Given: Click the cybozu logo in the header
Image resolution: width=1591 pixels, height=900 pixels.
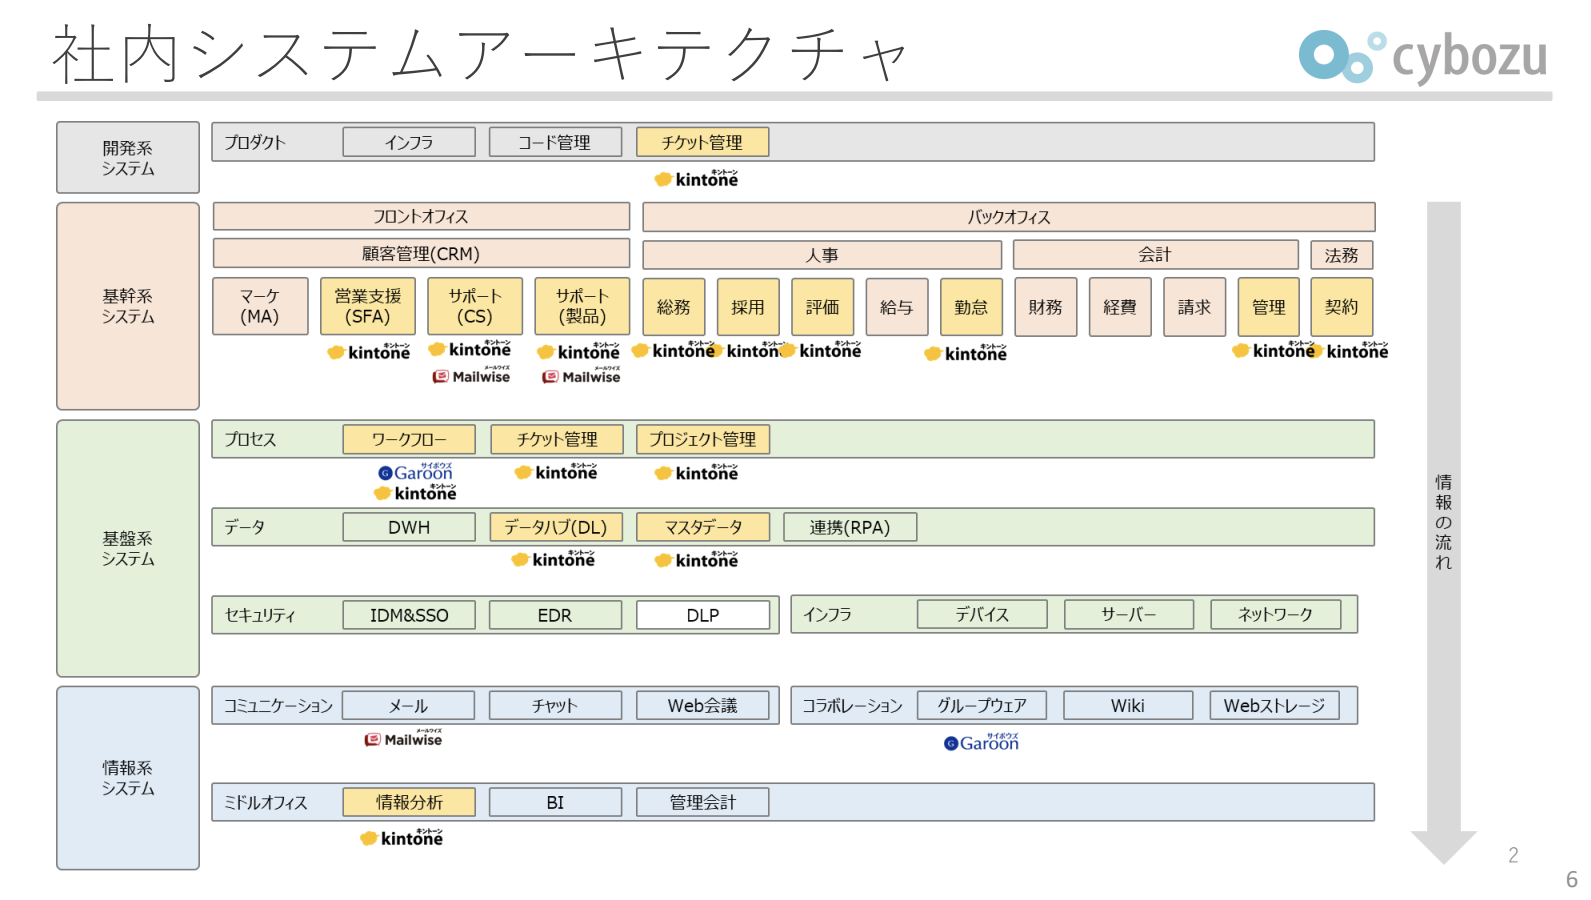Looking at the screenshot, I should 1422,55.
